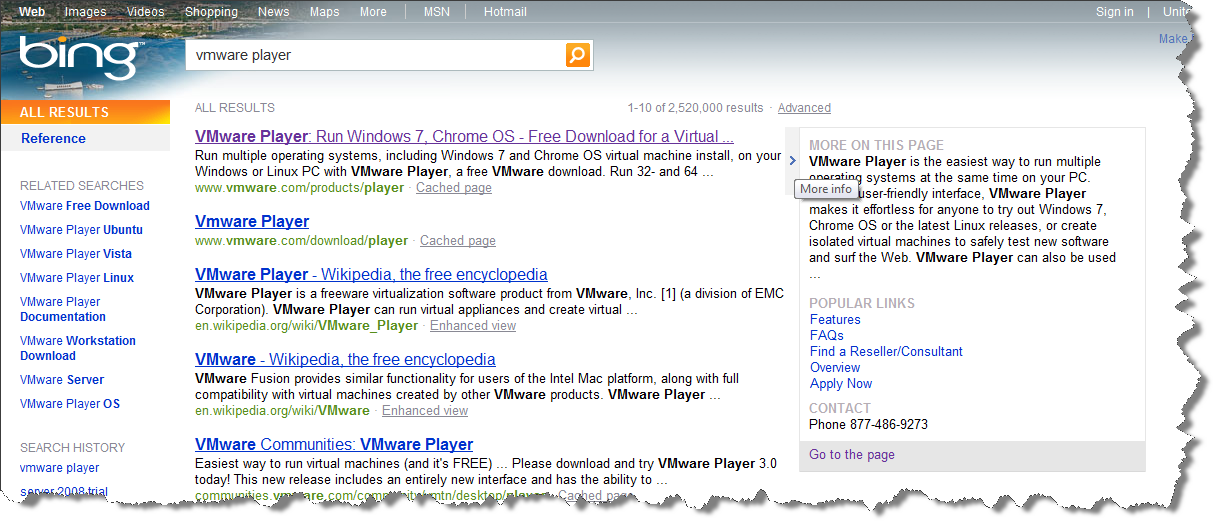Open Enhanced view for wiki/VMware_Player
The width and height of the screenshot is (1213, 521).
[x=473, y=326]
